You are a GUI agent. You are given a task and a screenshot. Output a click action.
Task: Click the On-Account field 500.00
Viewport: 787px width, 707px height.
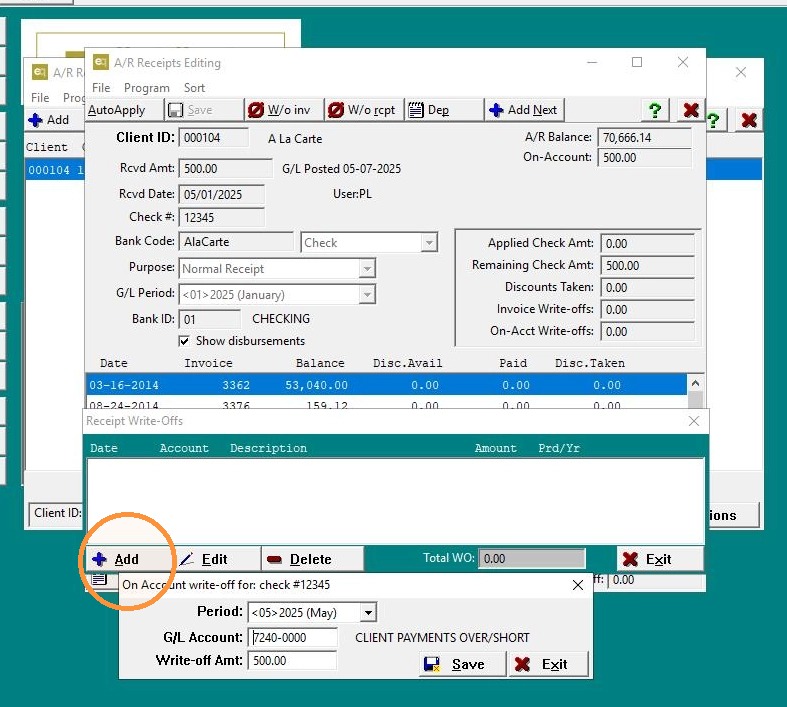click(644, 158)
